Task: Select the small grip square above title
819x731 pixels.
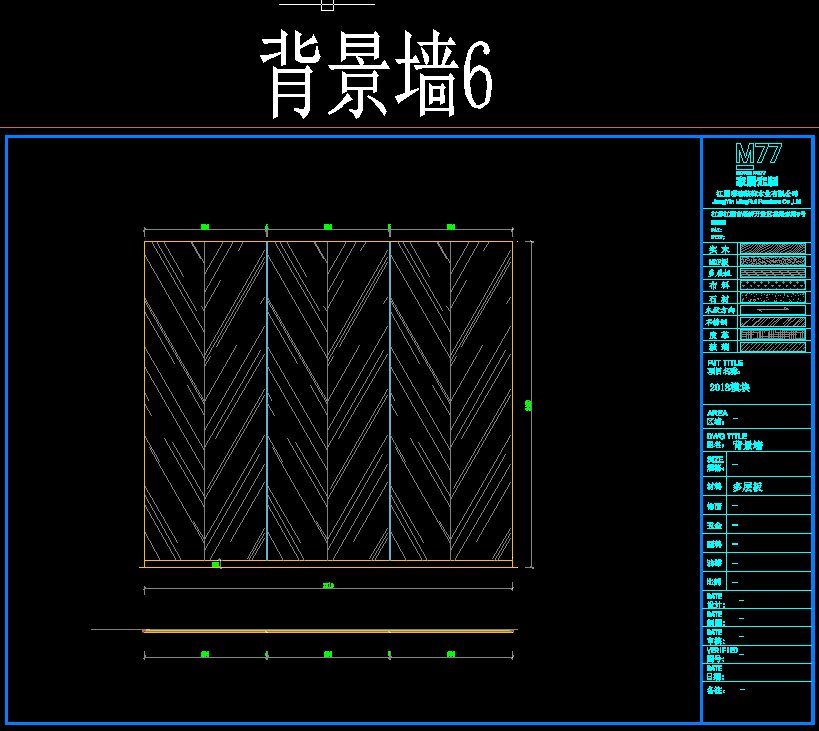Action: 327,5
